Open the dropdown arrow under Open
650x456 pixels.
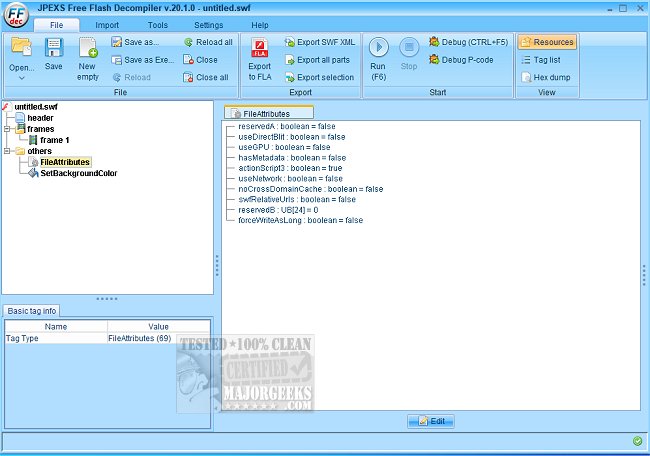coord(21,77)
